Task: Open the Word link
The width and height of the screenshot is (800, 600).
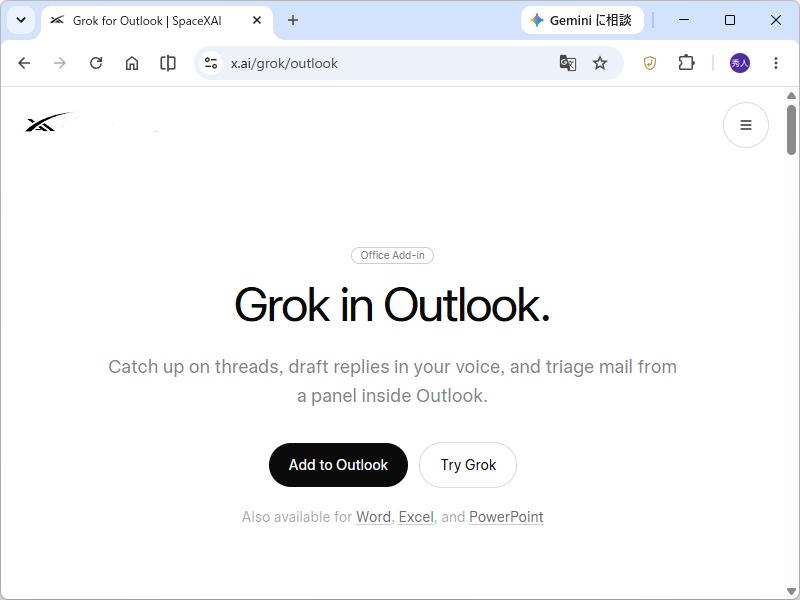Action: tap(373, 517)
